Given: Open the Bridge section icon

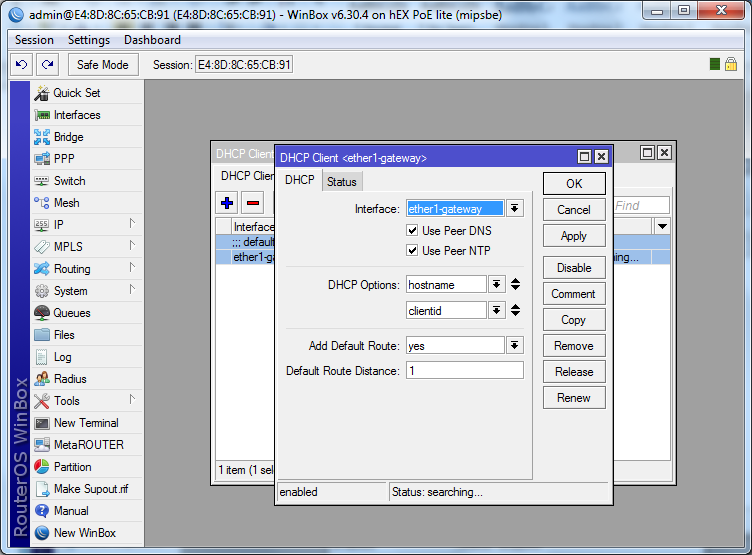Looking at the screenshot, I should pos(42,137).
